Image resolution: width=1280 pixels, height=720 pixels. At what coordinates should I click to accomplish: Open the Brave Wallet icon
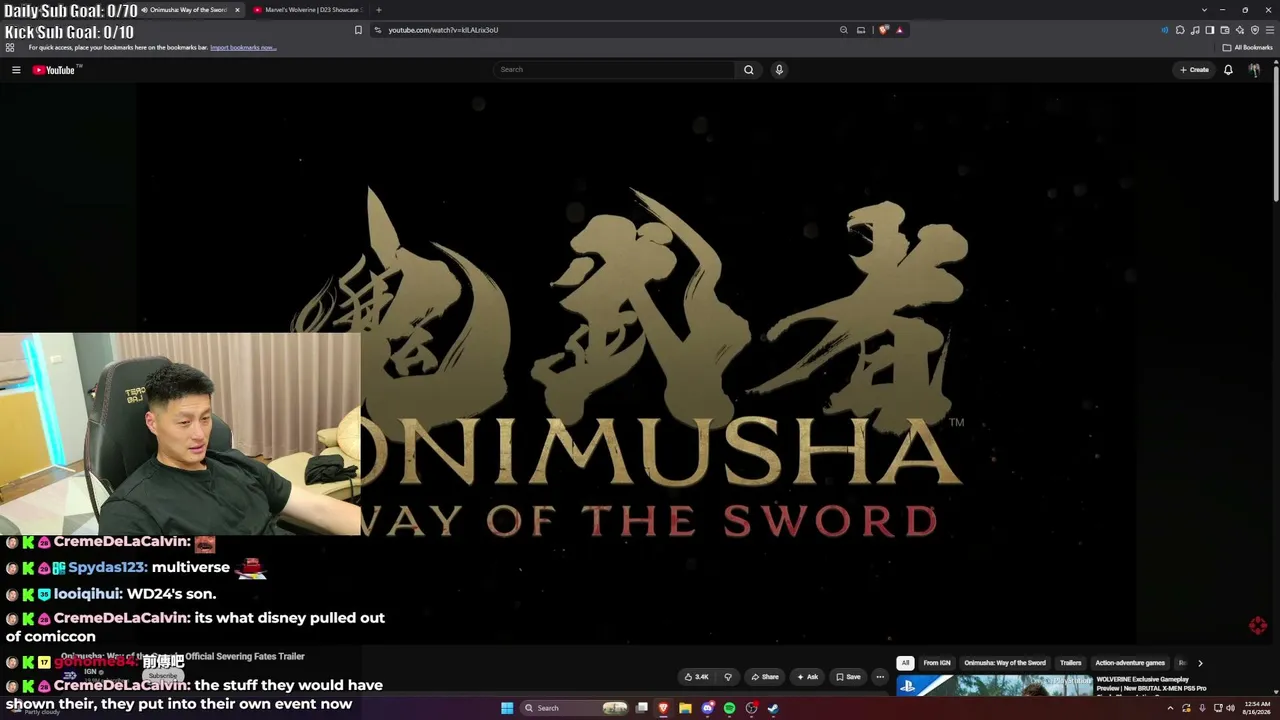click(1225, 30)
